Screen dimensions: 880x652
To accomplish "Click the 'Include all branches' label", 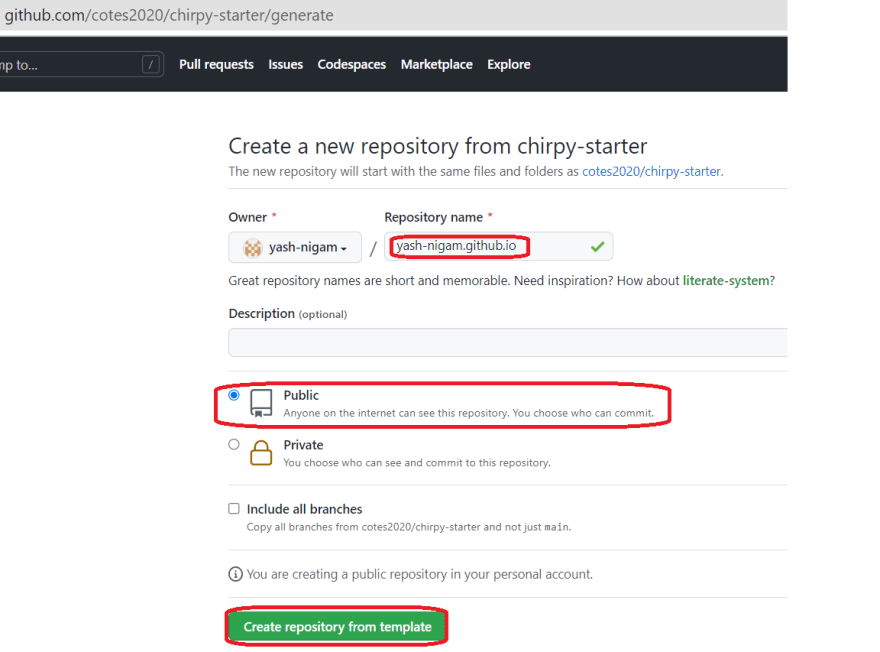I will (304, 509).
